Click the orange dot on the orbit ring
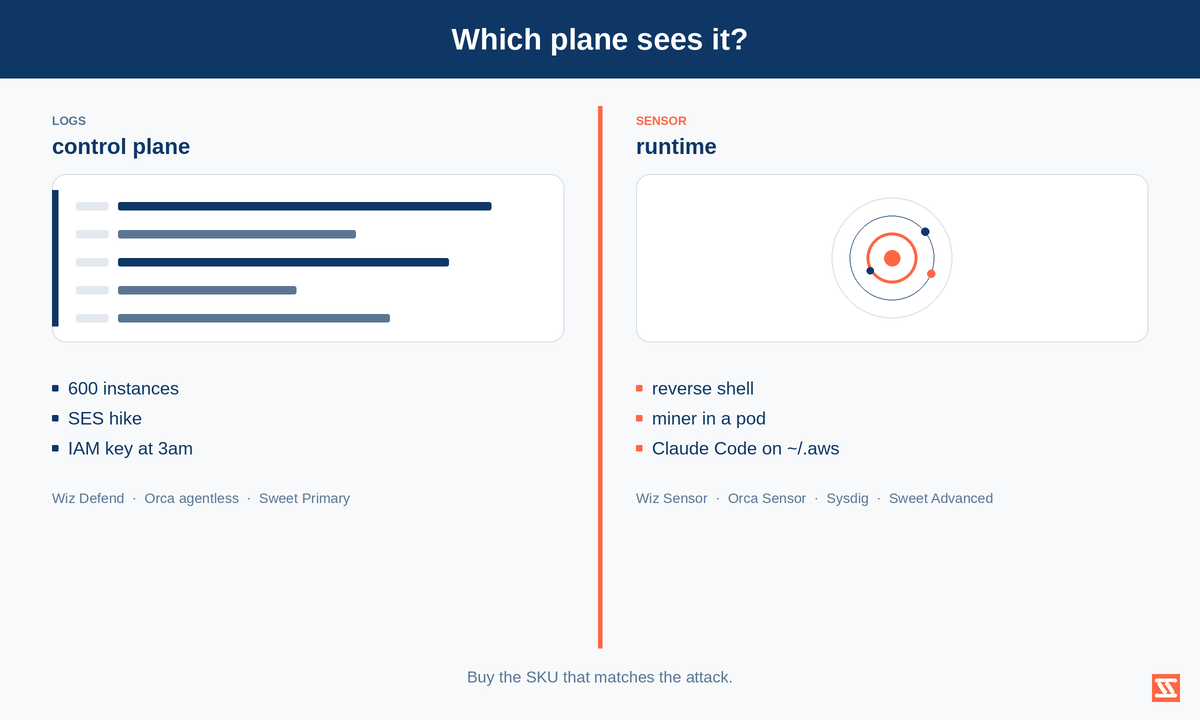Viewport: 1200px width, 720px height. click(x=931, y=273)
